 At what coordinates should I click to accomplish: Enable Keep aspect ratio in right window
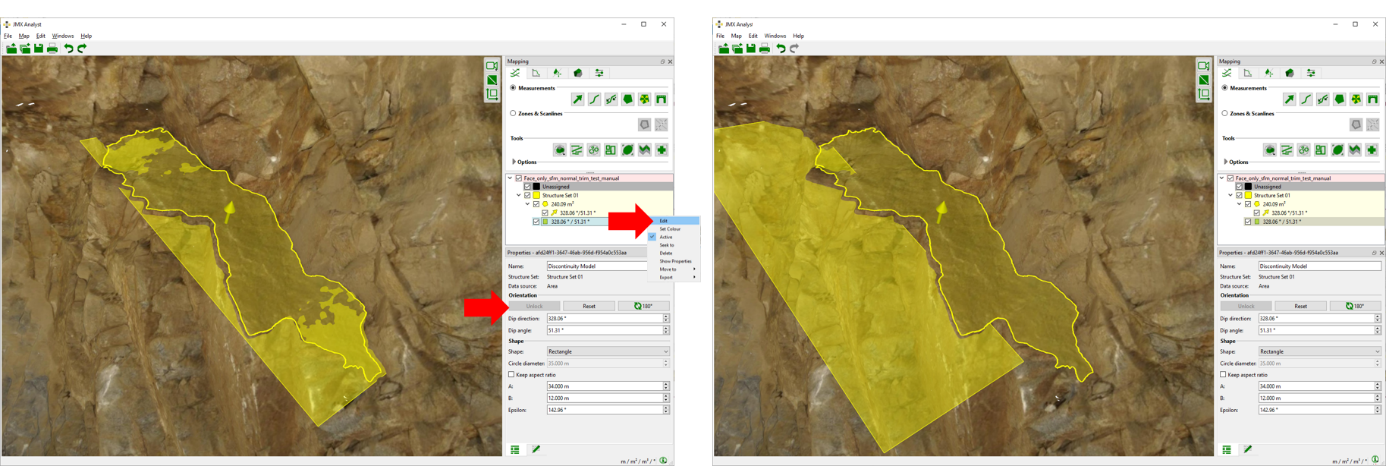tap(1224, 374)
